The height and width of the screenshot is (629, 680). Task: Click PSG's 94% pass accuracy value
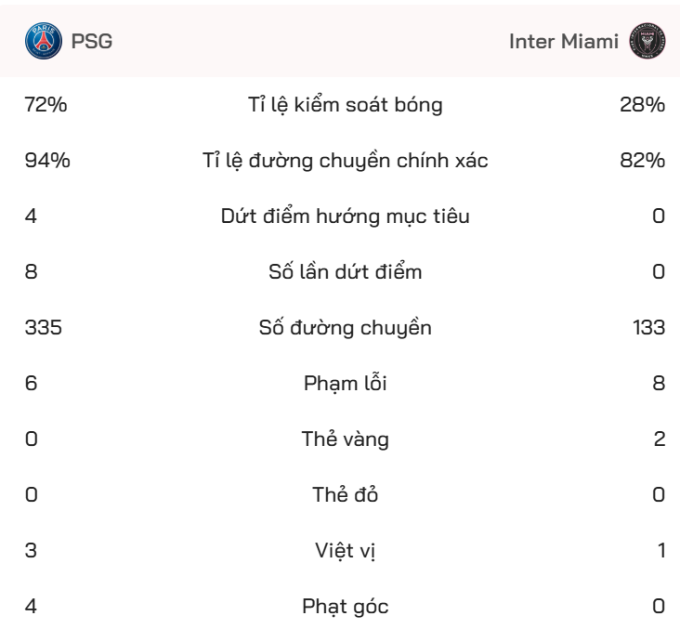point(47,161)
